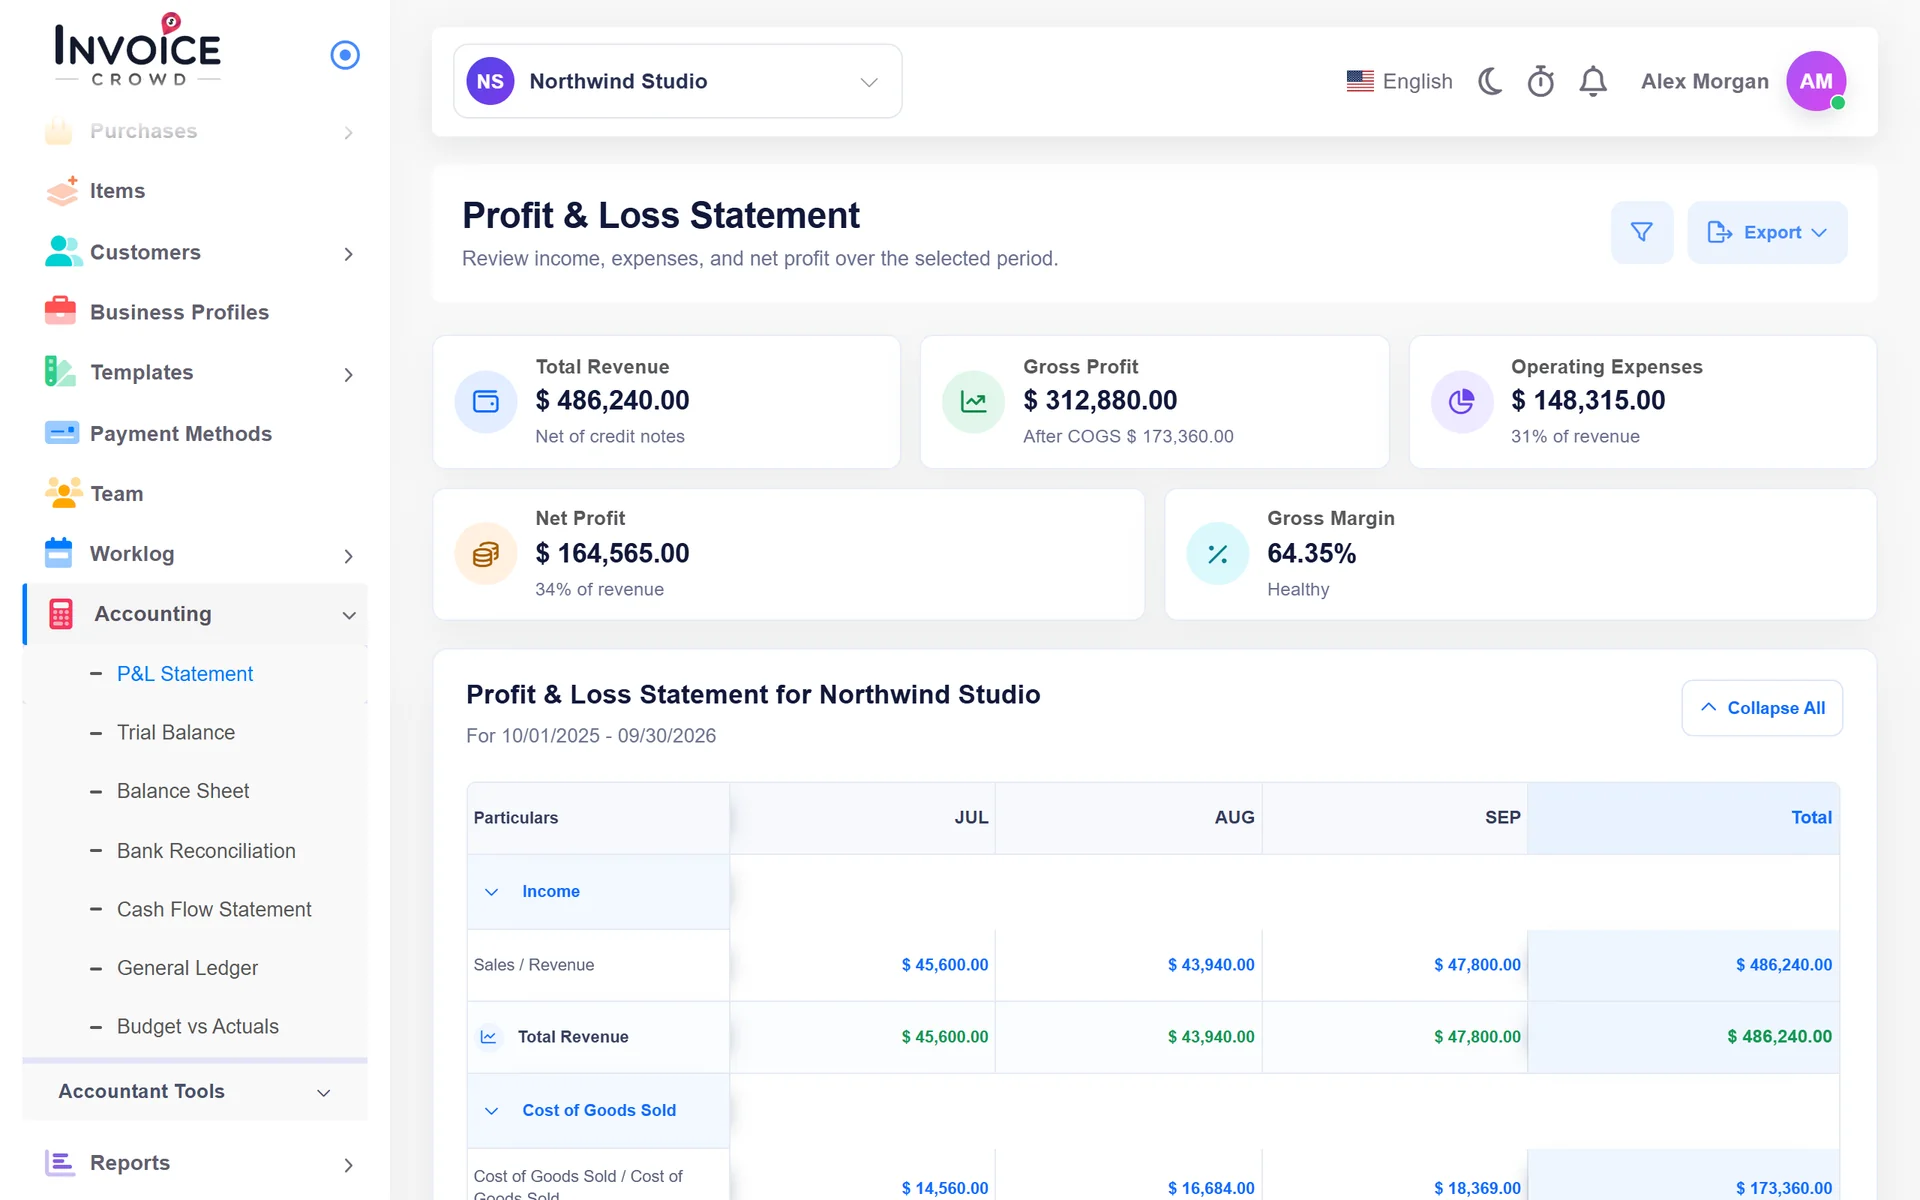The width and height of the screenshot is (1920, 1200).
Task: Expand the Customers menu chevron
Action: tap(348, 254)
